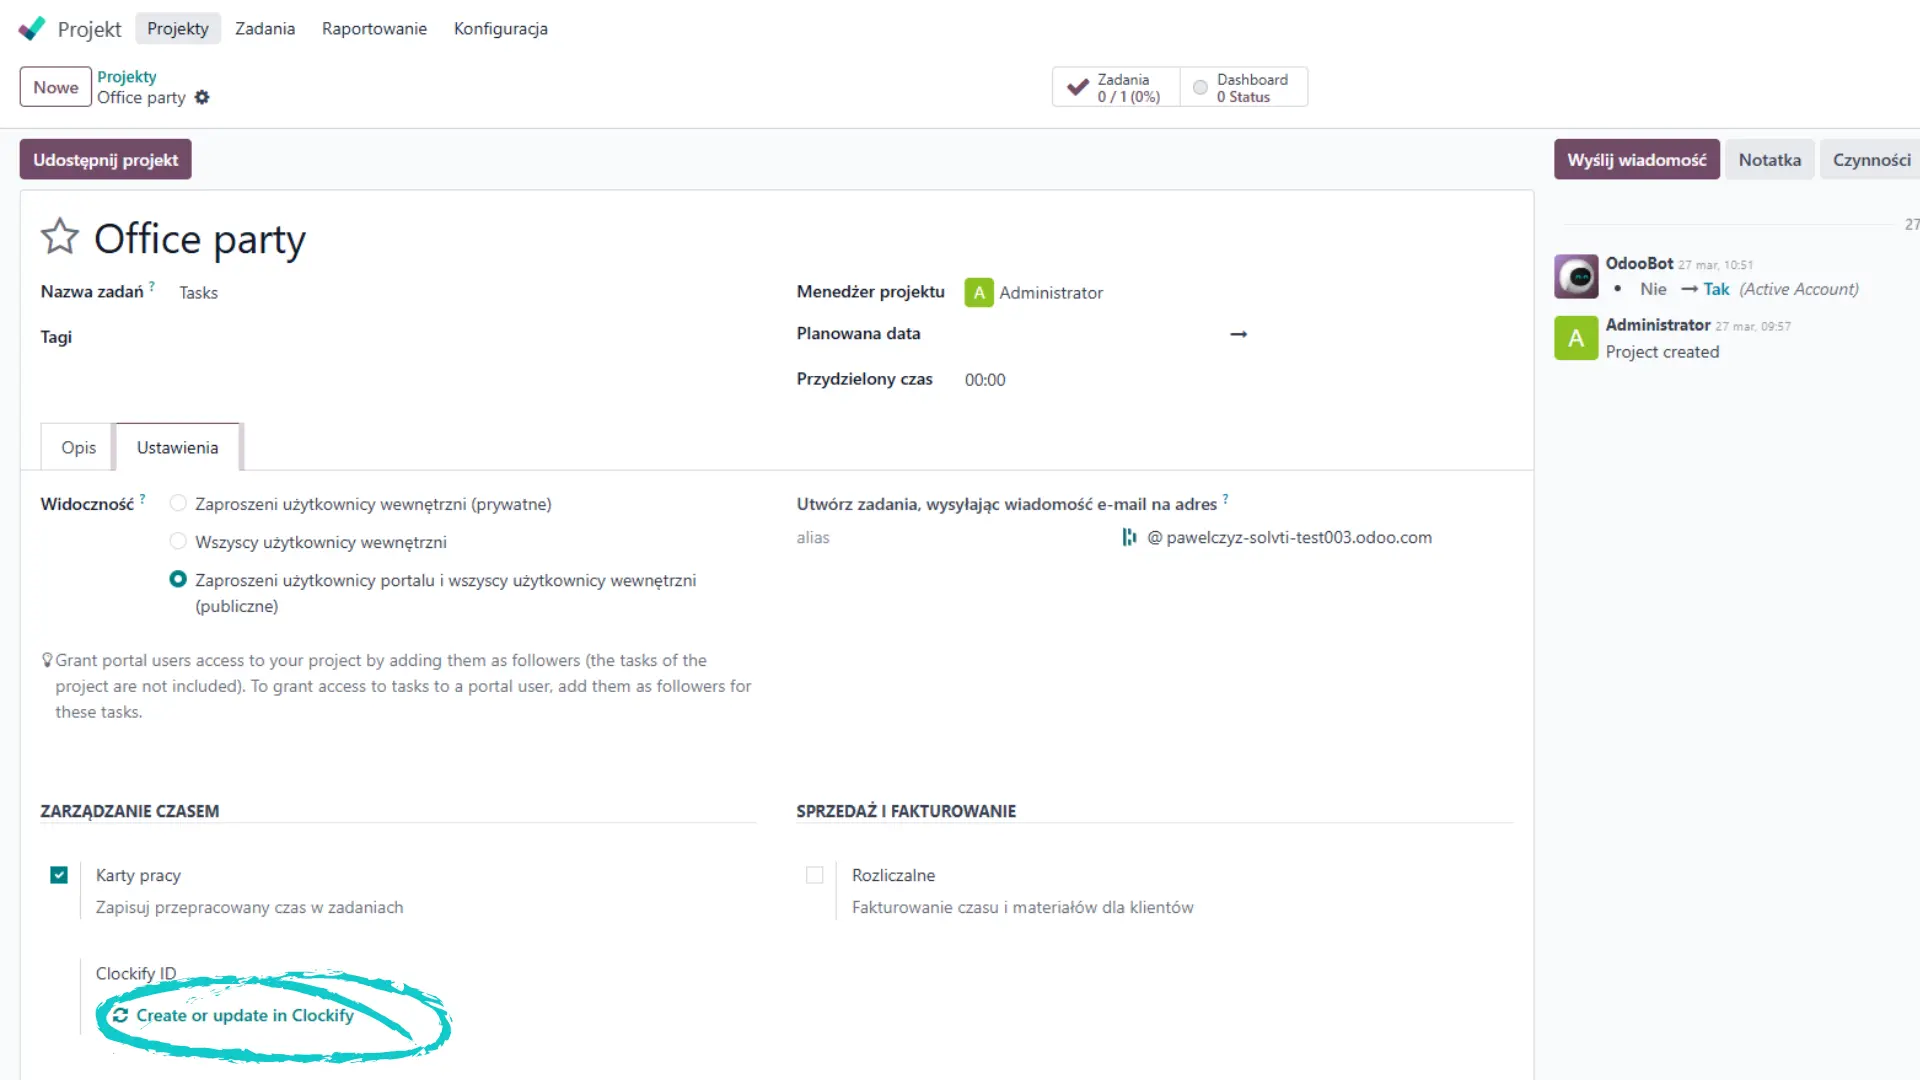Click the refresh icon for Clockify sync
The height and width of the screenshot is (1080, 1920).
tap(120, 1015)
